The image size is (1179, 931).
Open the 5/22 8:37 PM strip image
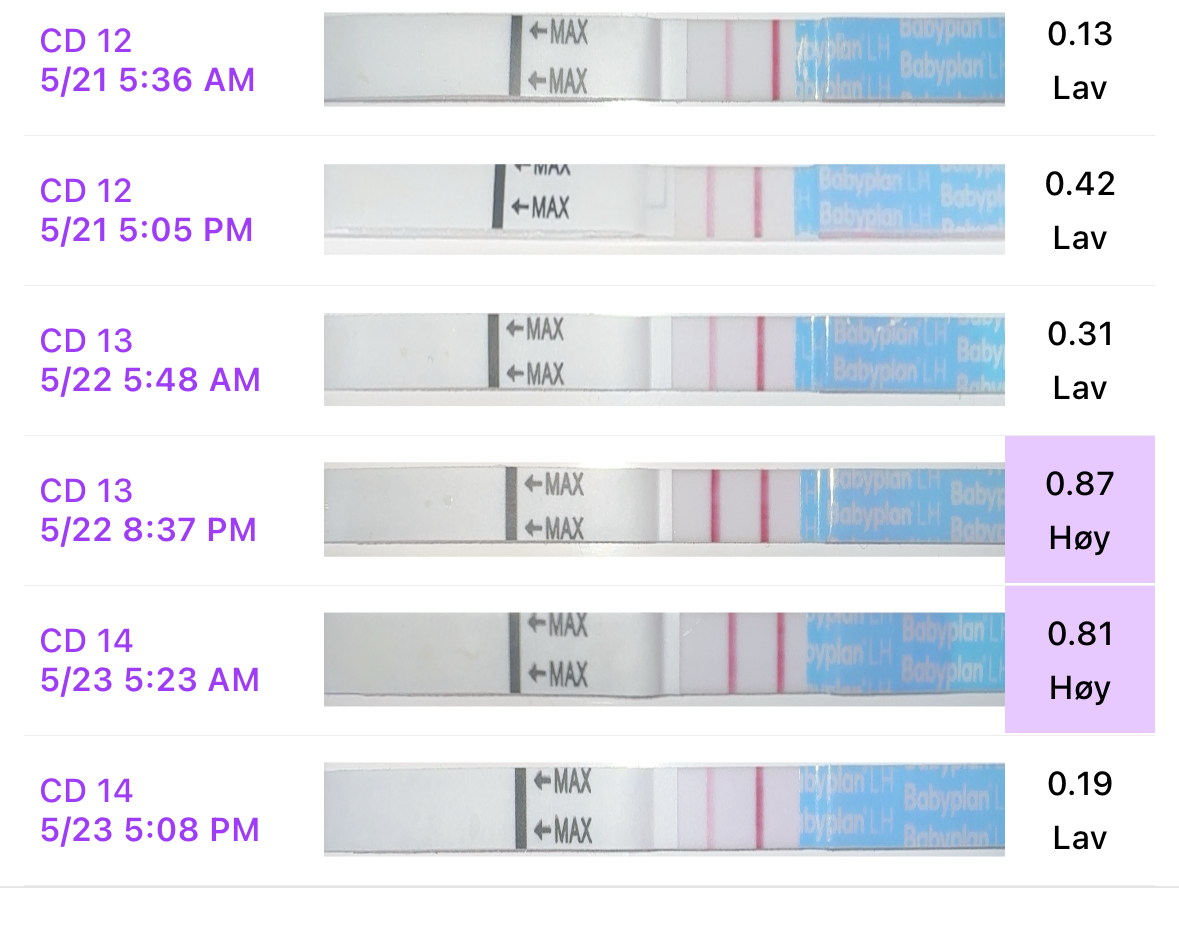pos(664,510)
